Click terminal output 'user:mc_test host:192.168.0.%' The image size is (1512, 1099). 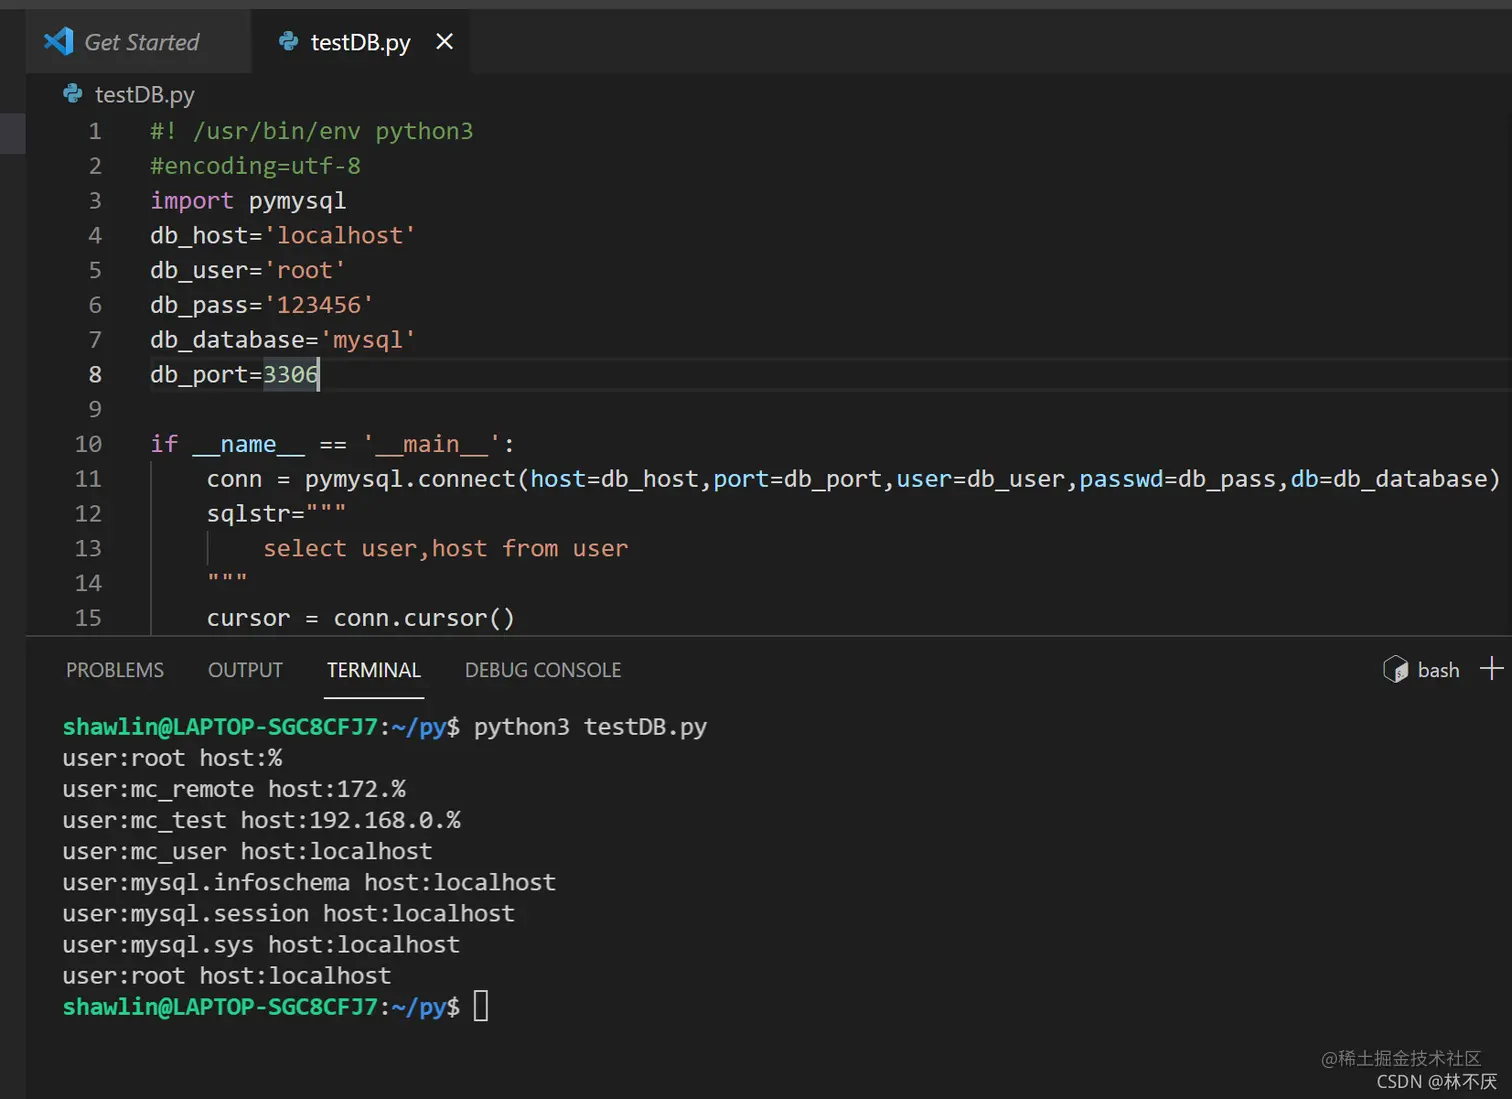(x=261, y=820)
